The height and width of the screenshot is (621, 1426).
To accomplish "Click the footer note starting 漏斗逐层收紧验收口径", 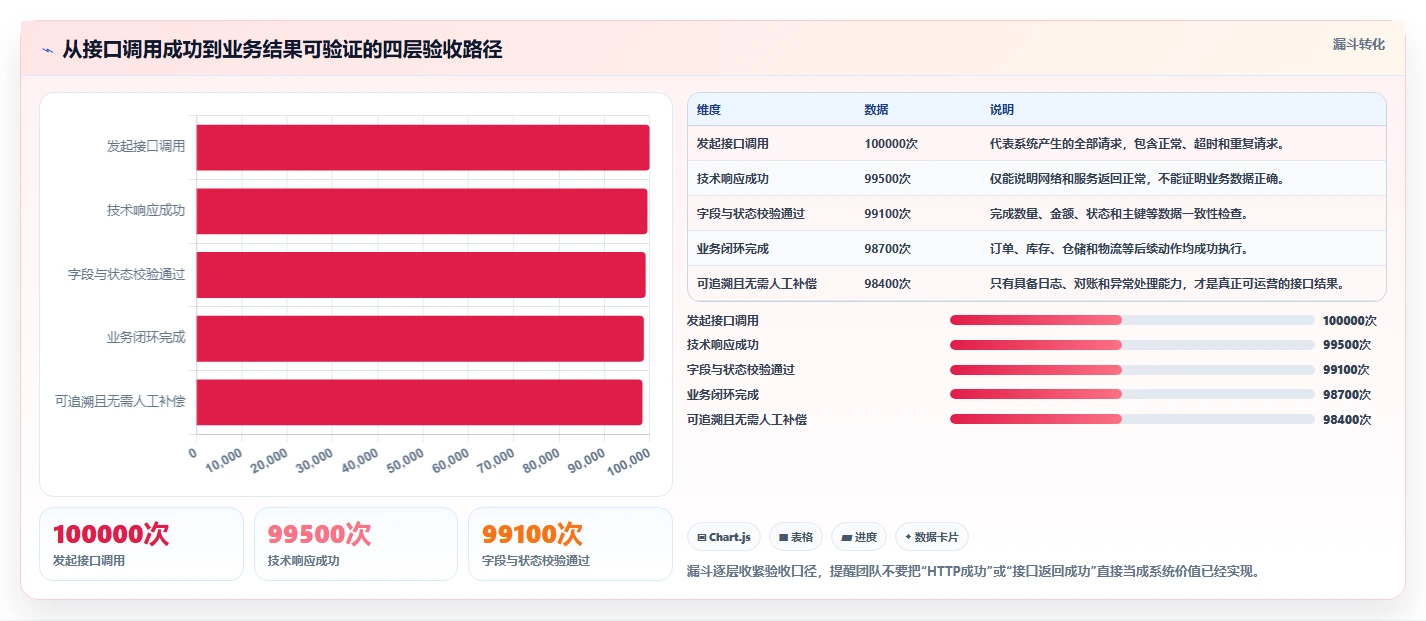I will 973,571.
